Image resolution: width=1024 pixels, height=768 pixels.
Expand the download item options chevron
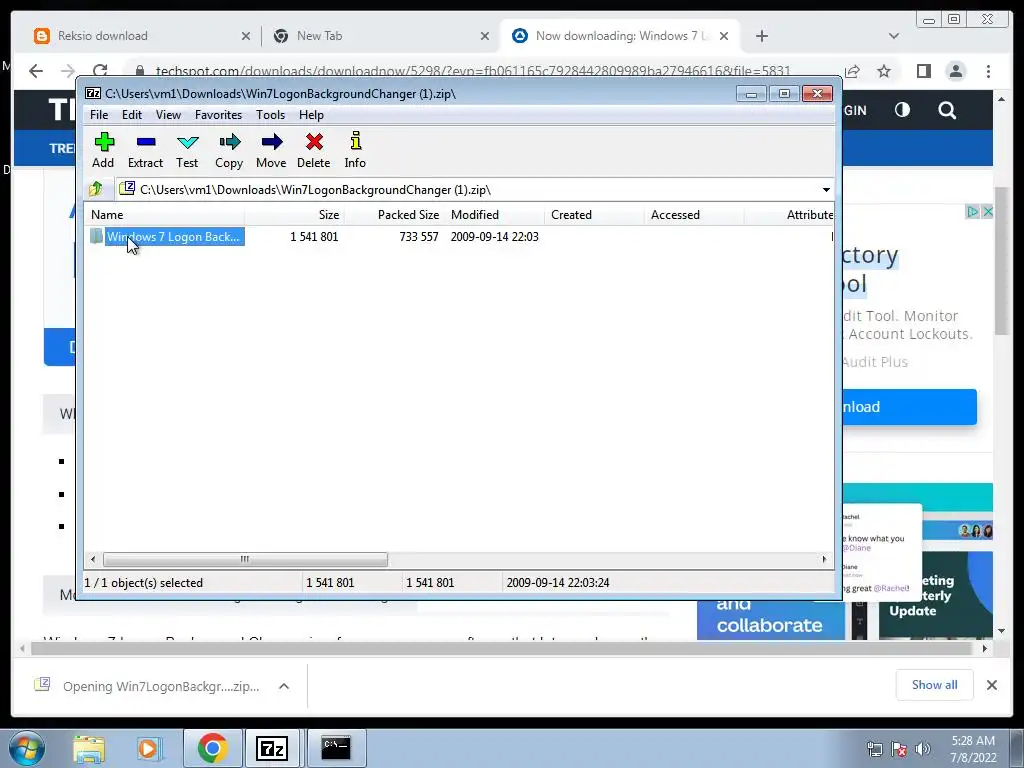click(284, 686)
